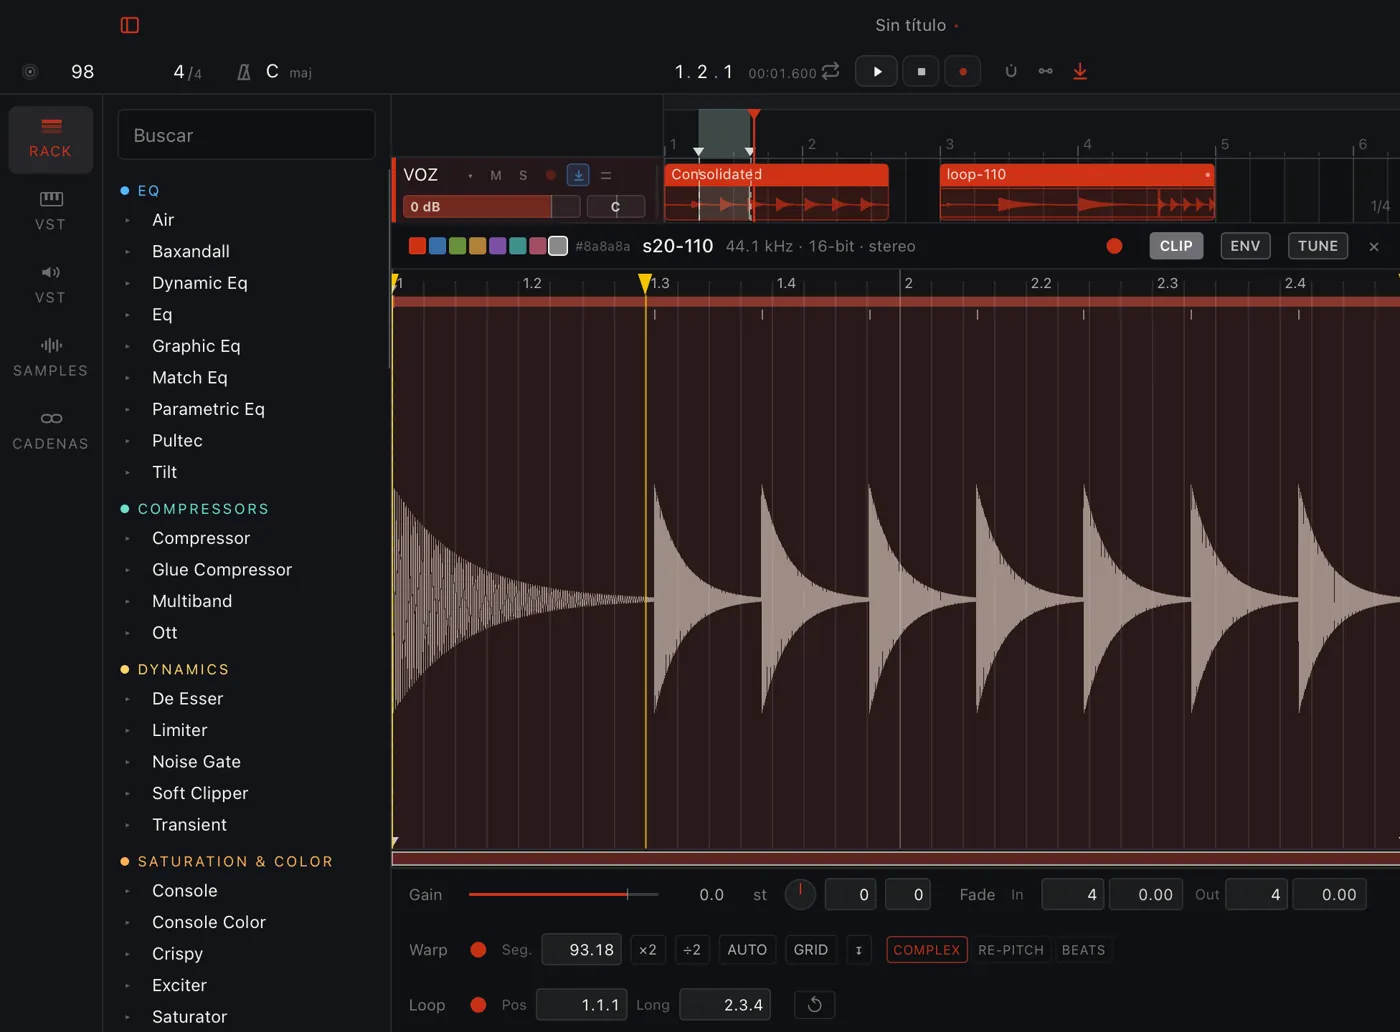Arm the VOZ track for recording
This screenshot has height=1032, width=1400.
[x=550, y=175]
